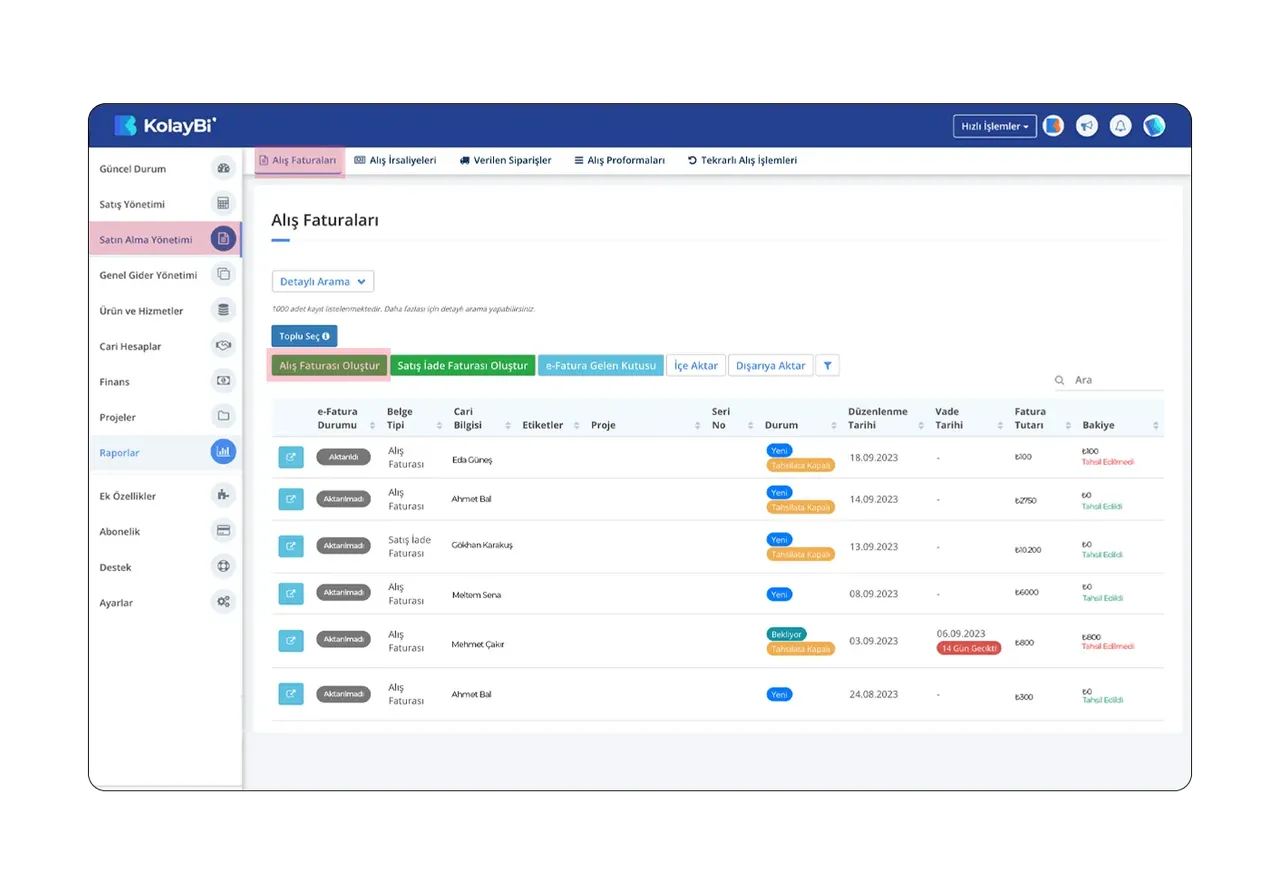Viewport: 1280px width, 870px height.
Task: Open the user profile avatar in header
Action: point(1154,126)
